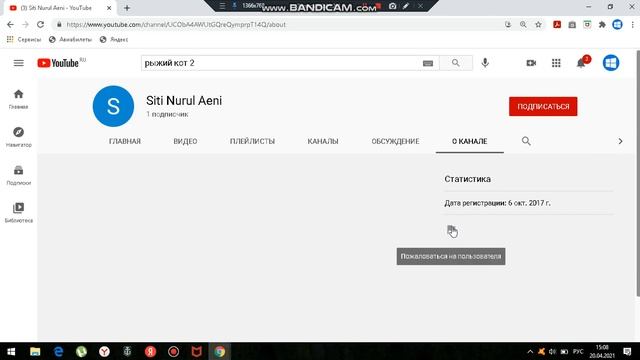Go forward in browser
Image resolution: width=640 pixels, height=360 pixels.
pyautogui.click(x=25, y=24)
